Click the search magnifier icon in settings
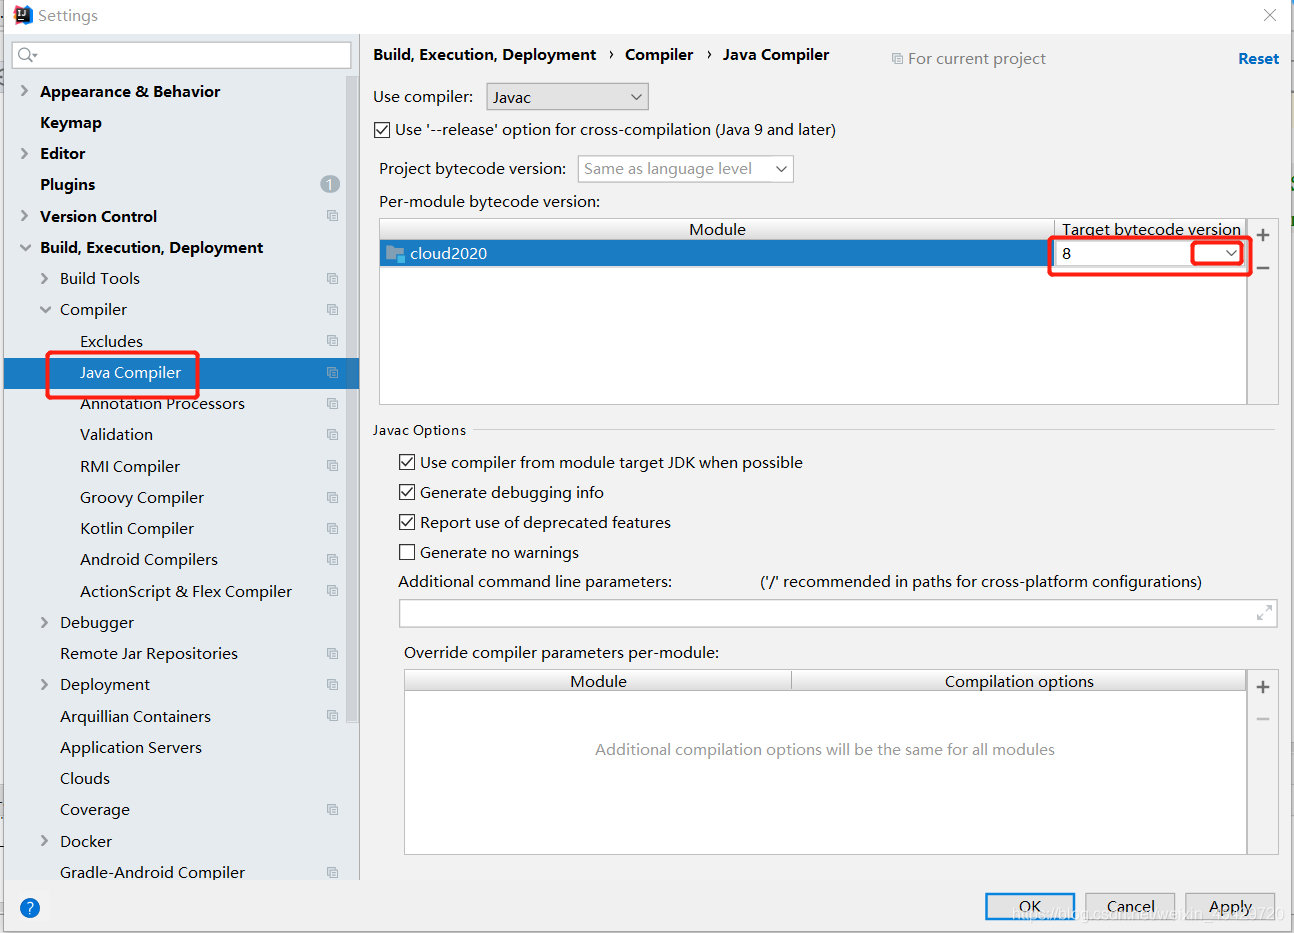The height and width of the screenshot is (933, 1294). pos(26,55)
